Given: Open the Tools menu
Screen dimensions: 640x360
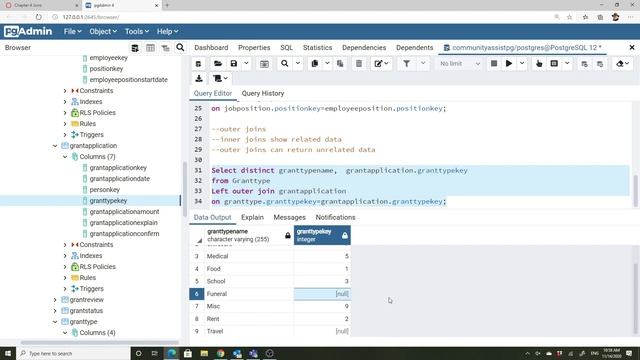Looking at the screenshot, I should click(x=137, y=31).
